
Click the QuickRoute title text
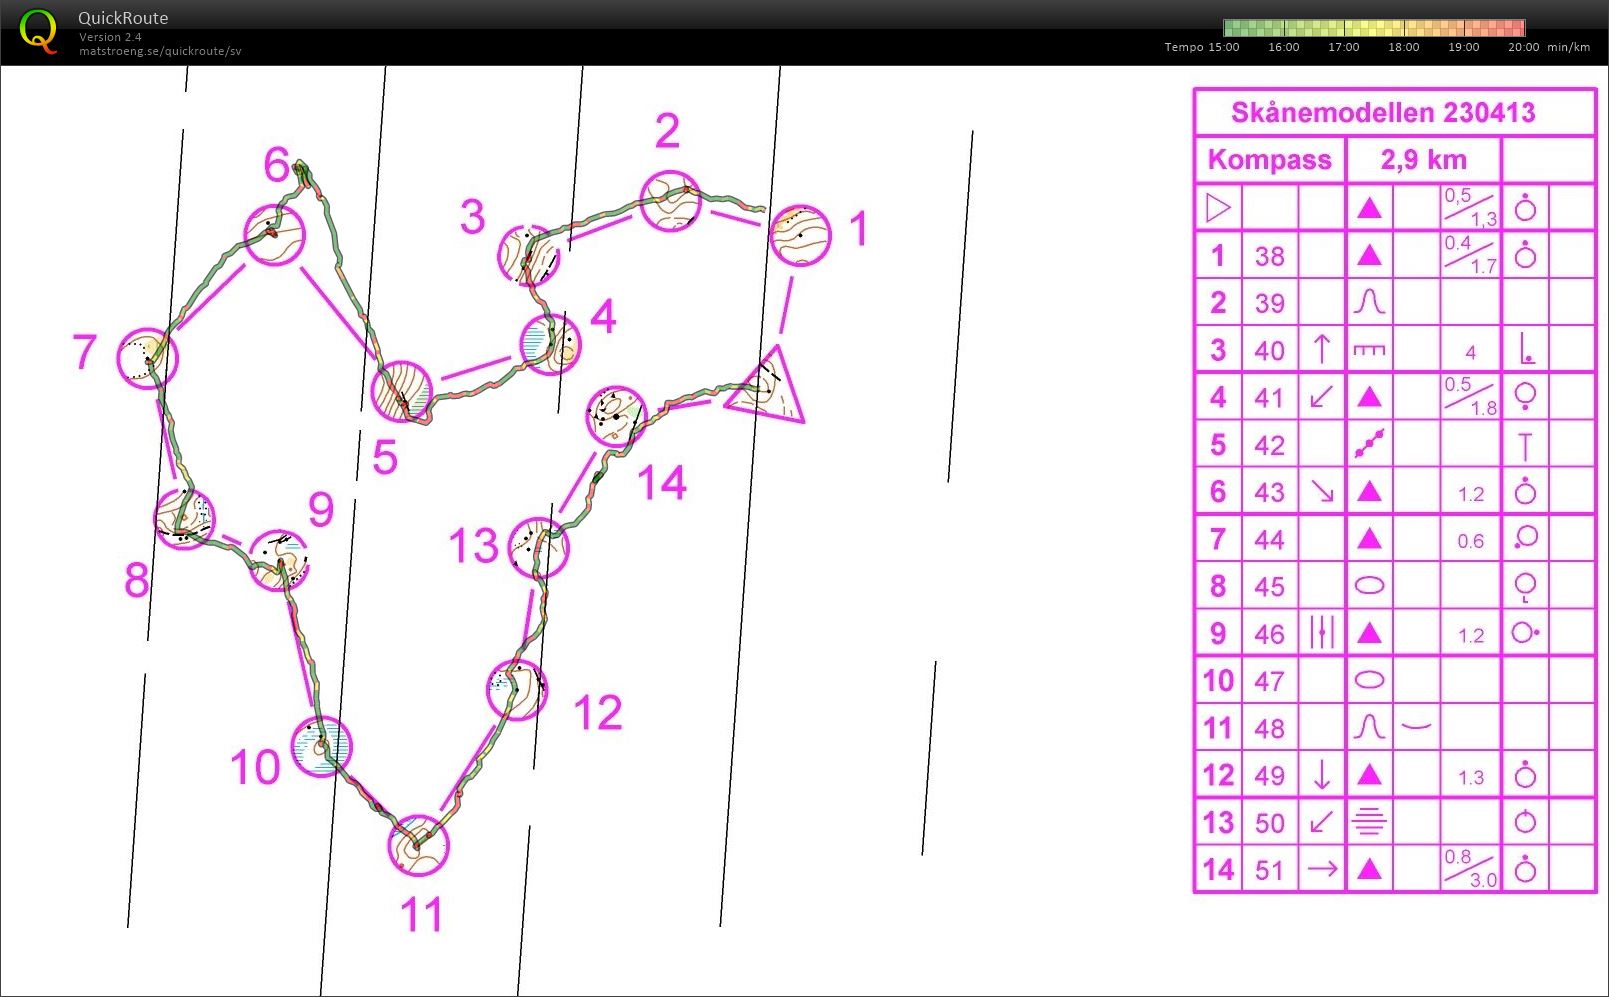(x=123, y=18)
